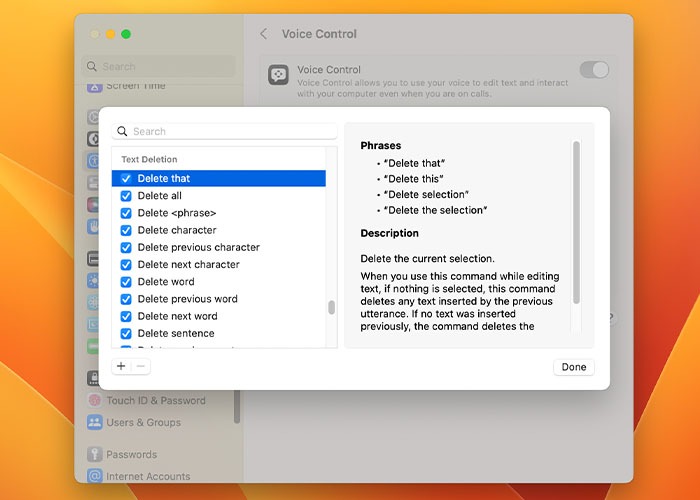Select the Delete all command row
This screenshot has height=500, width=700.
pyautogui.click(x=219, y=196)
